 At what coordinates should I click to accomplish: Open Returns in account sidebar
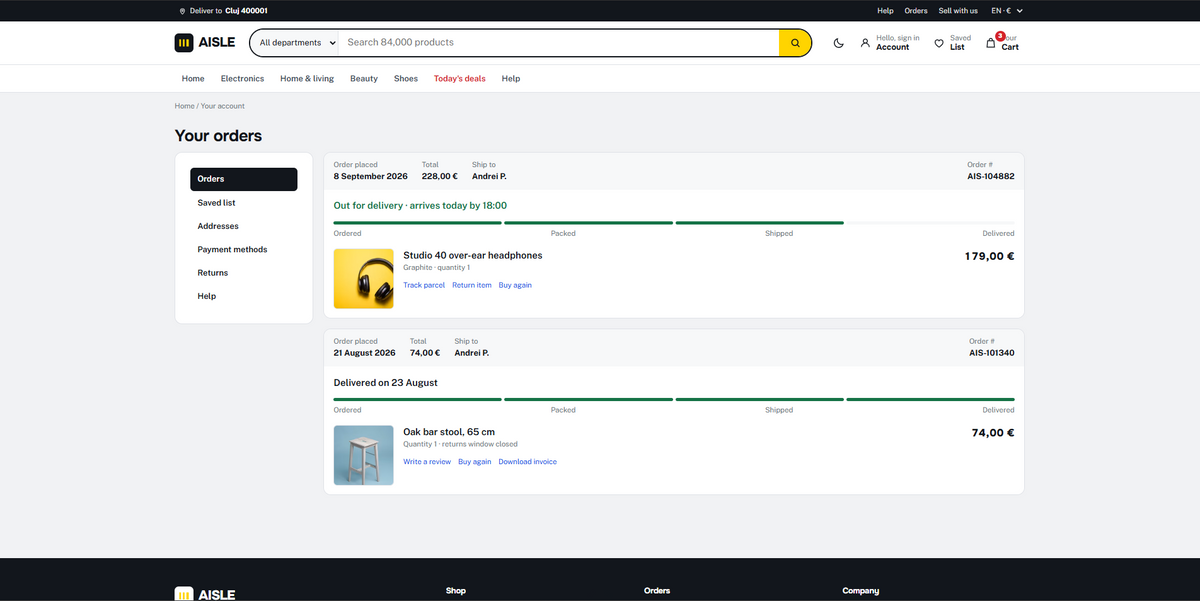pyautogui.click(x=244, y=273)
